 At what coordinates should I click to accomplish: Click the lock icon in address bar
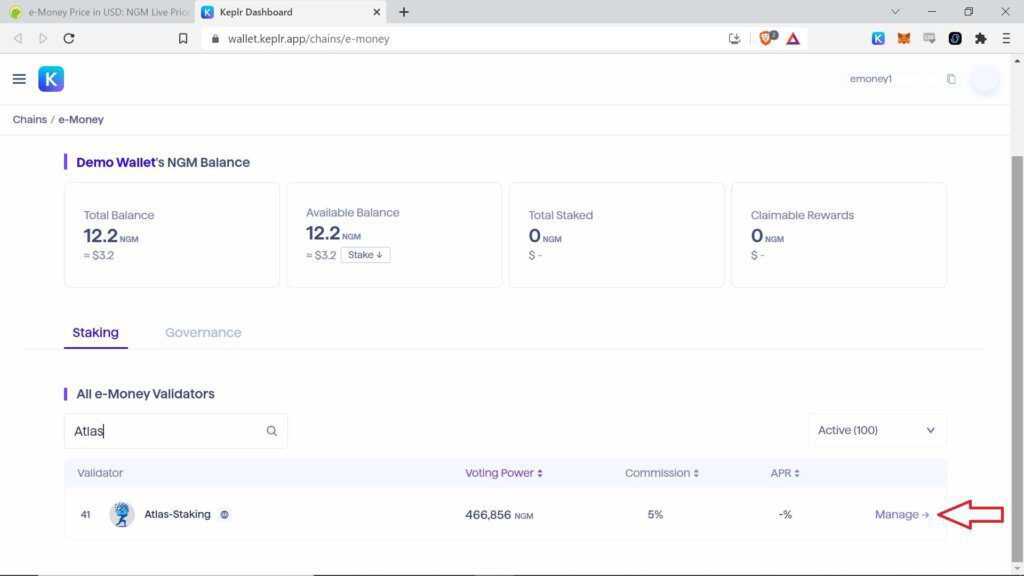point(215,39)
